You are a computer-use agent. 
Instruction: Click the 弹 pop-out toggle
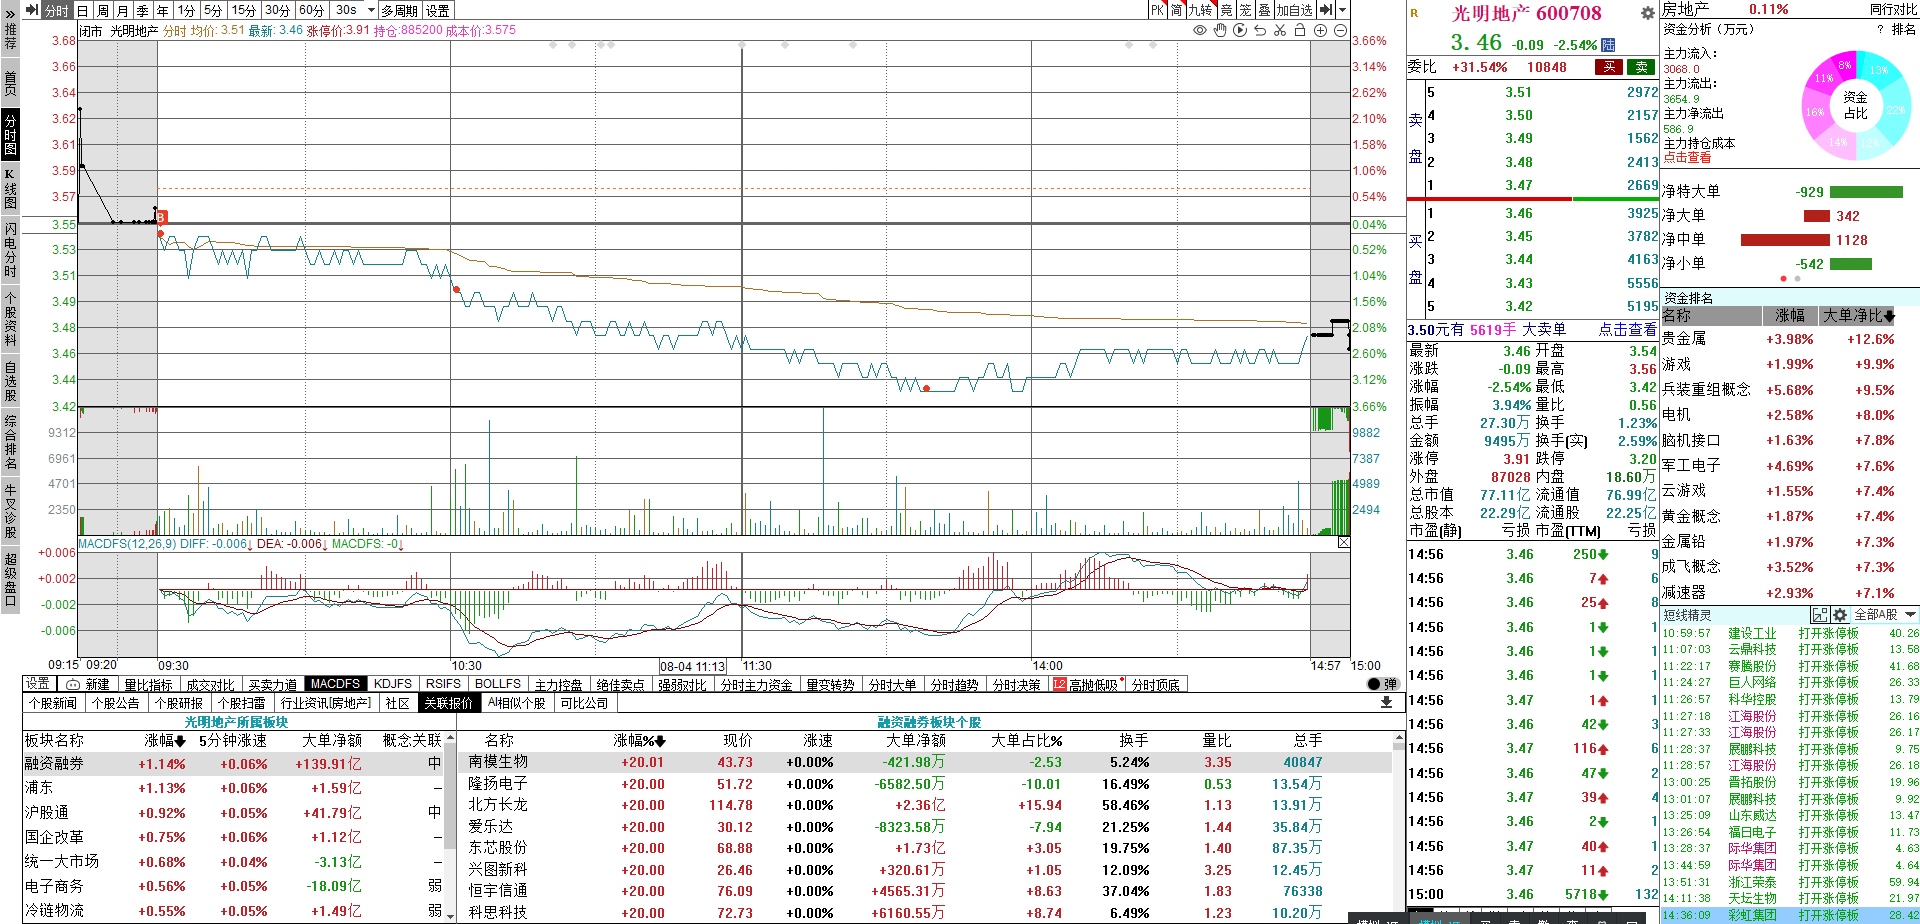(x=1382, y=684)
